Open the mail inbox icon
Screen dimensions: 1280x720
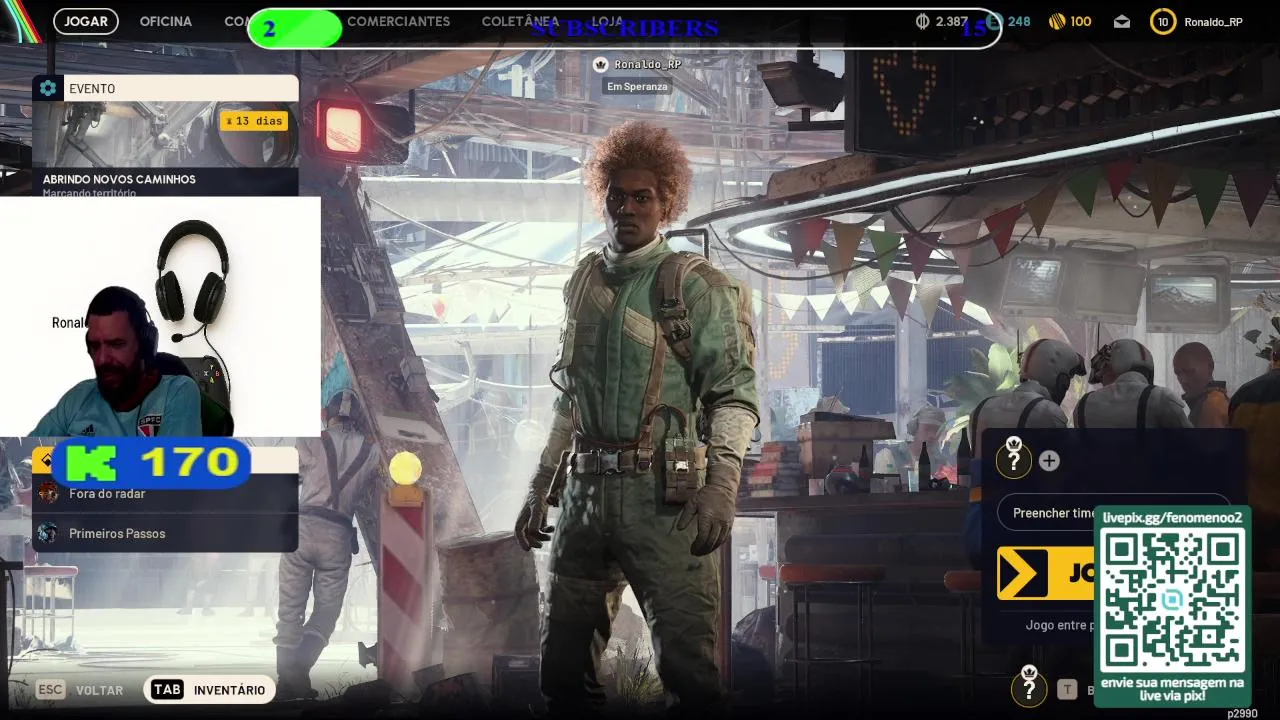click(1122, 21)
